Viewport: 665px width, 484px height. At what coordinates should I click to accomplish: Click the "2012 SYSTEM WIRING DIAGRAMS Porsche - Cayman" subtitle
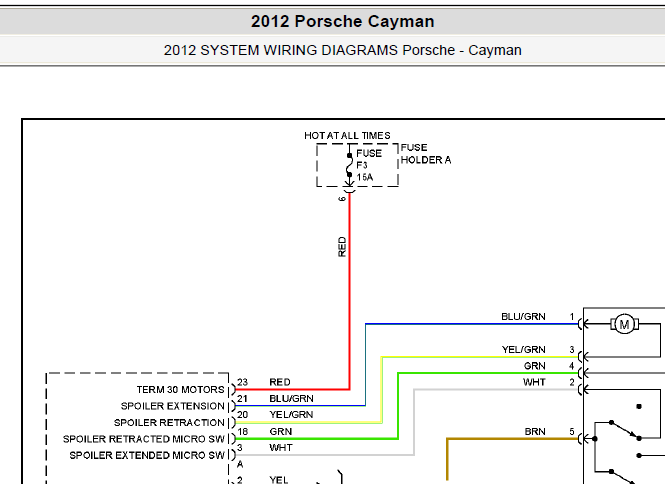(342, 50)
